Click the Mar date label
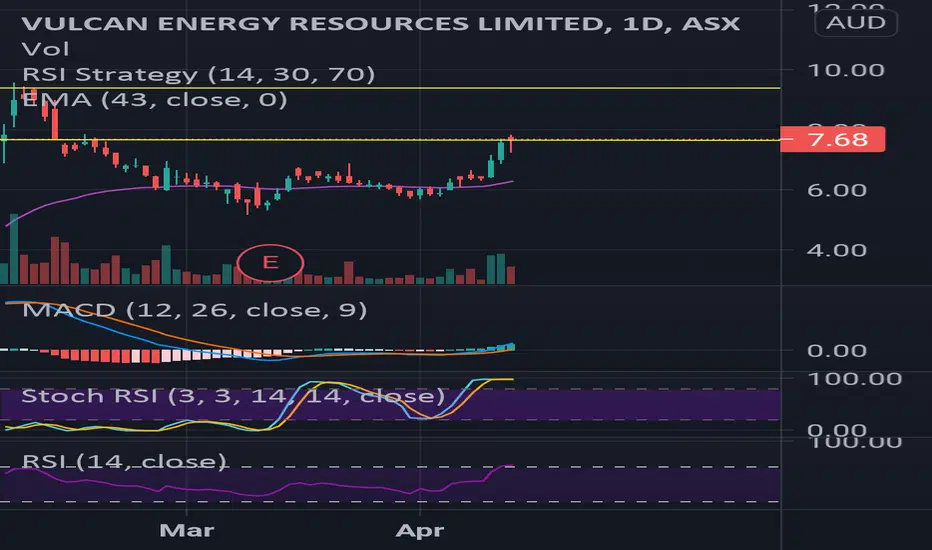 pyautogui.click(x=187, y=530)
